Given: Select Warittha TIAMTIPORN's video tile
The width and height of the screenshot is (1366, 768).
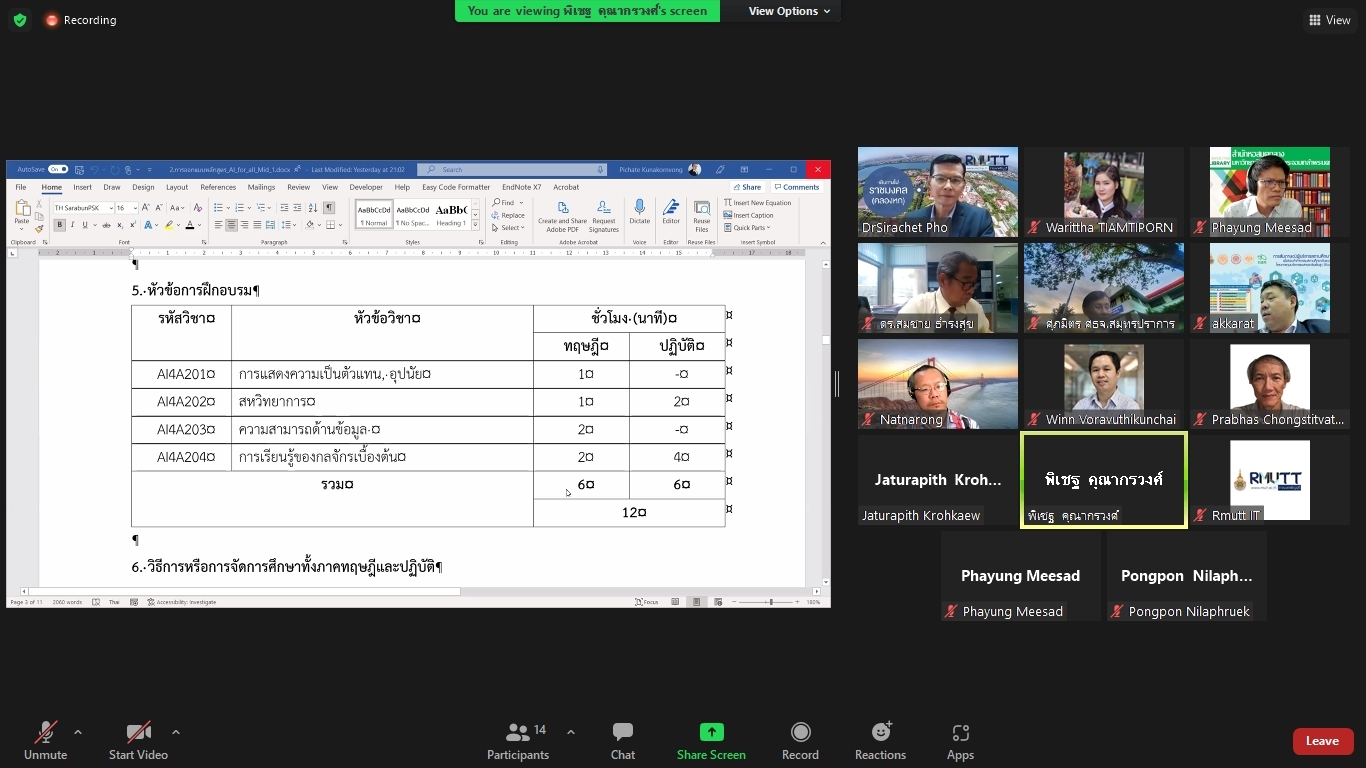Looking at the screenshot, I should point(1103,192).
